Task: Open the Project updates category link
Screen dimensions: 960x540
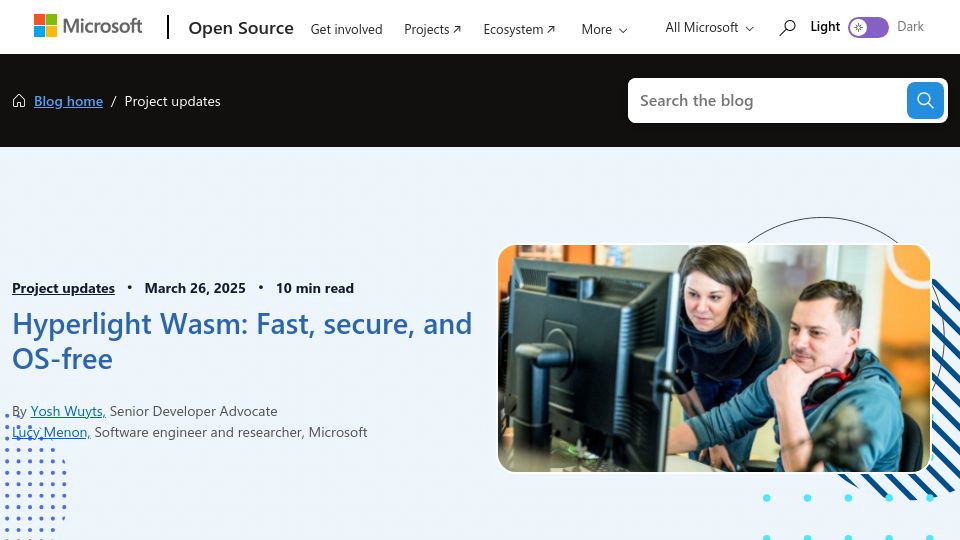Action: click(x=64, y=288)
